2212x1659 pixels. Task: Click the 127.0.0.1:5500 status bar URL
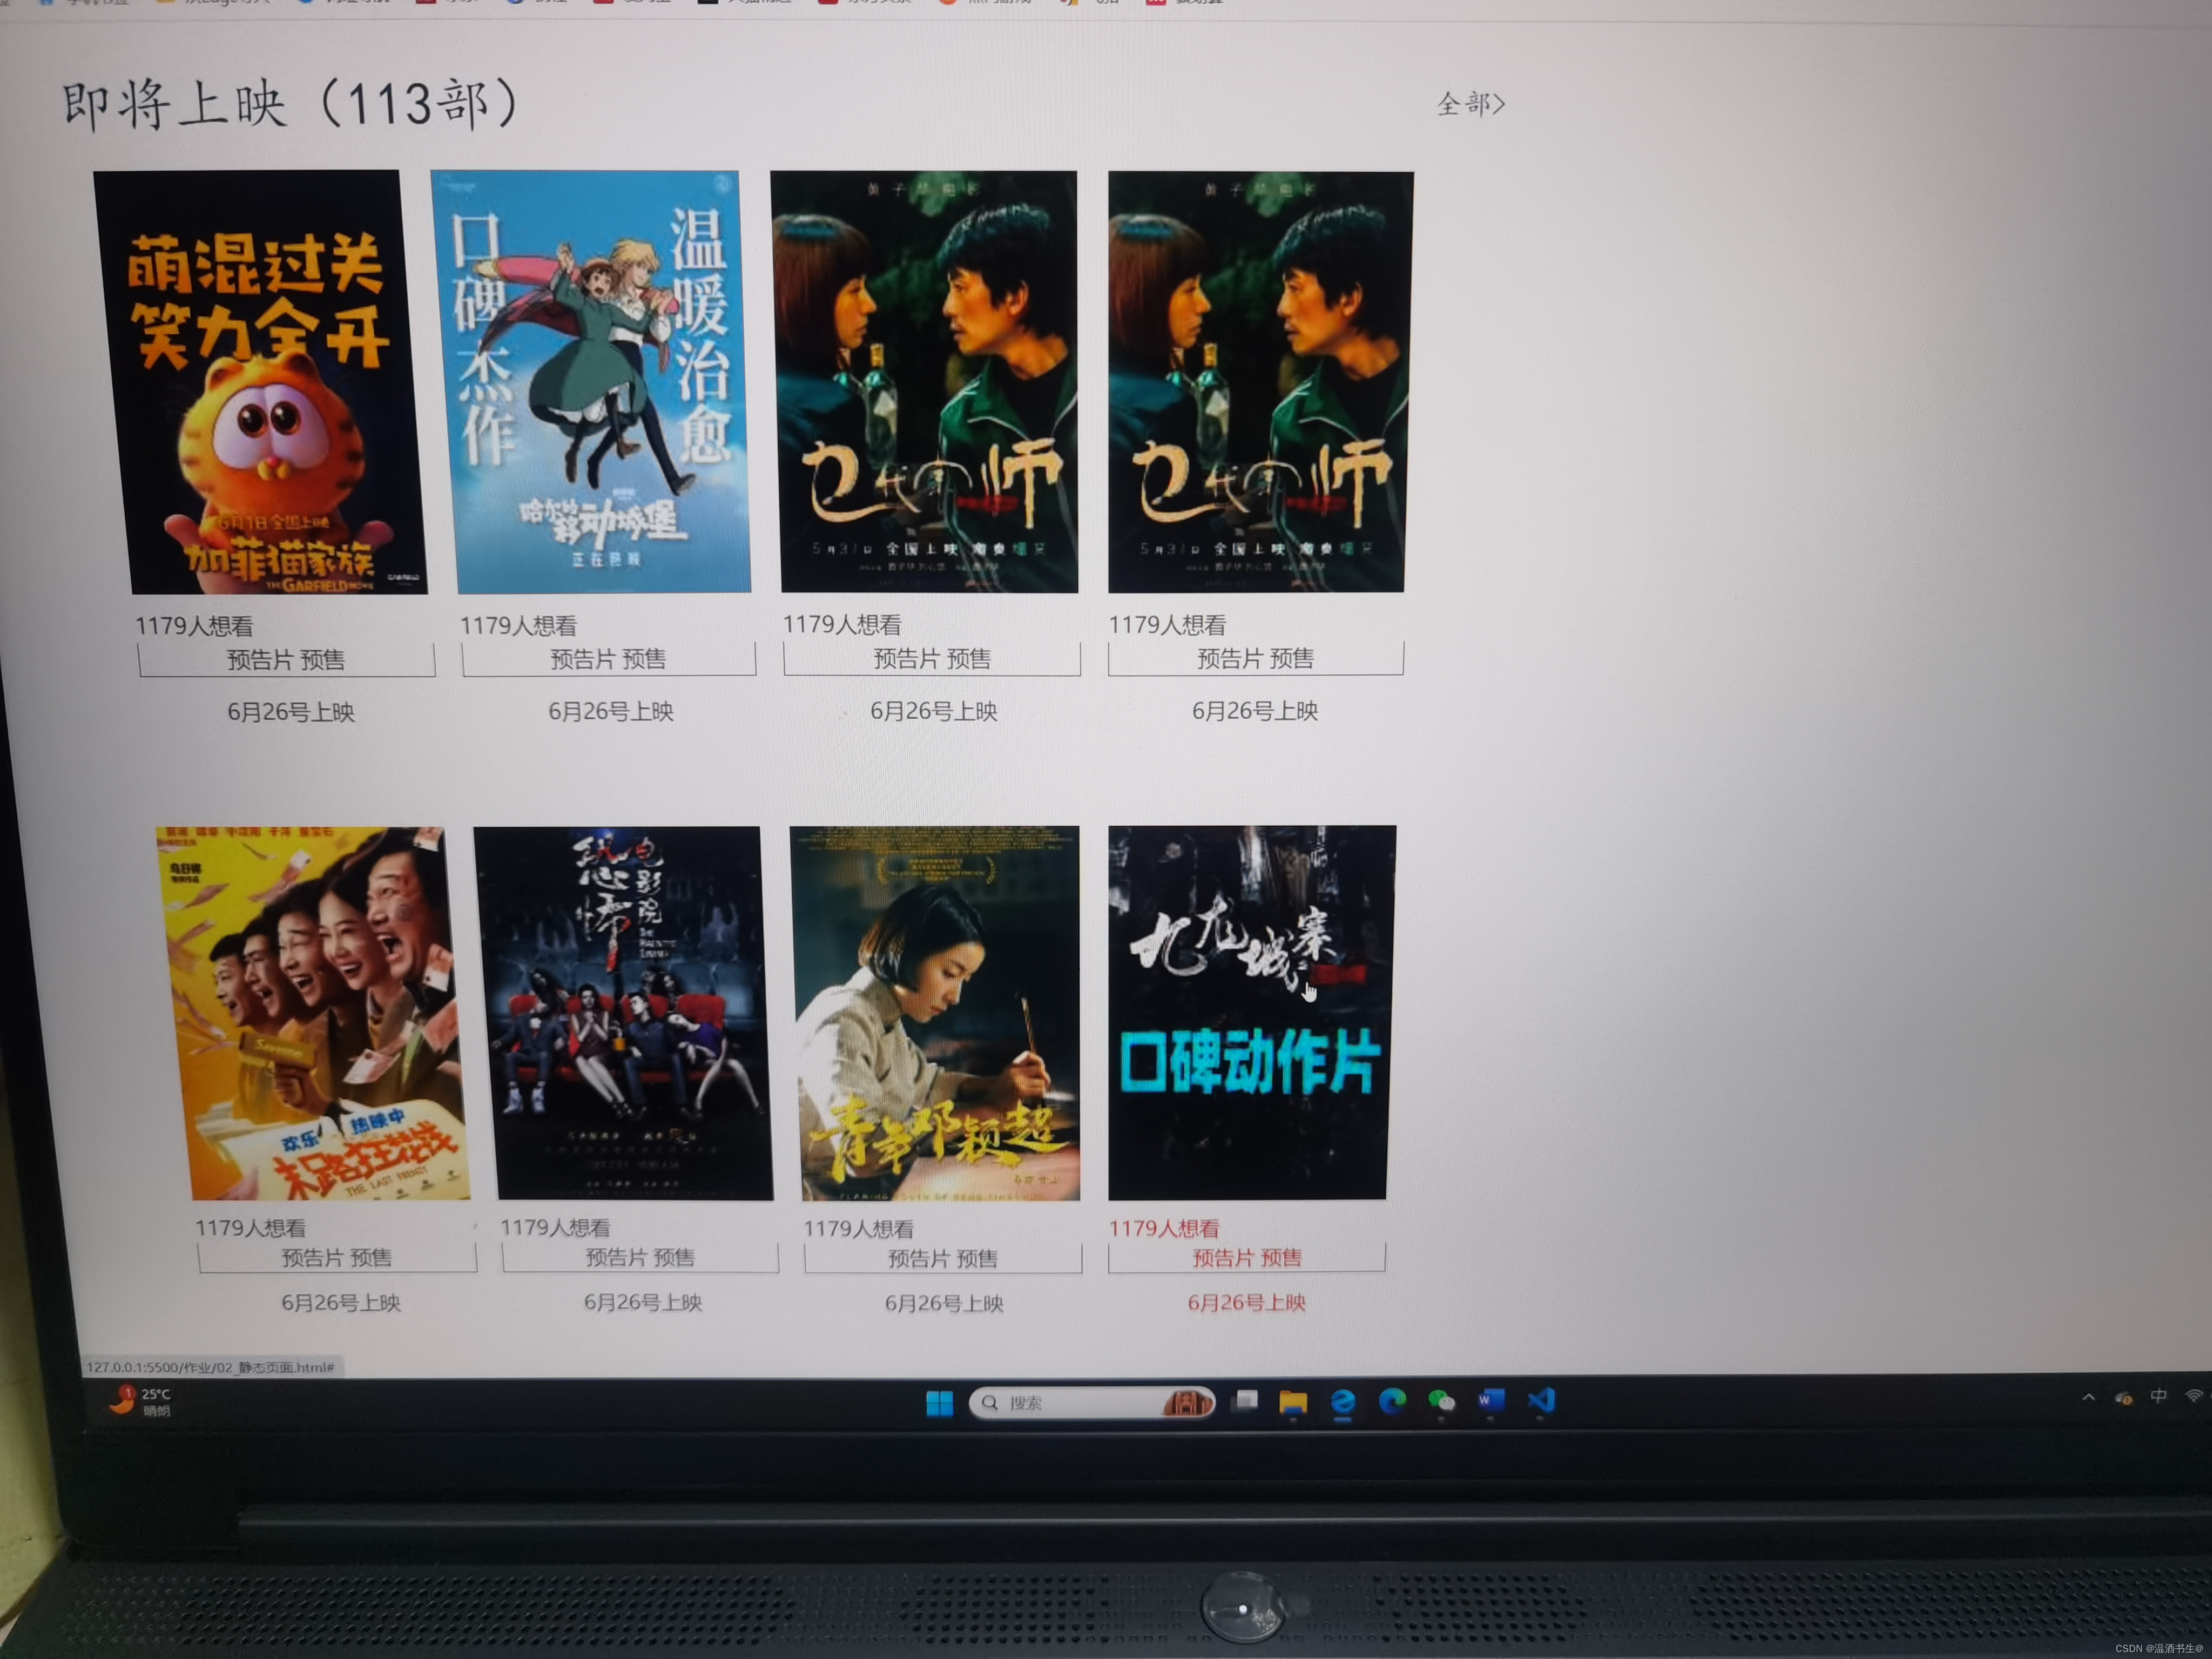210,1367
